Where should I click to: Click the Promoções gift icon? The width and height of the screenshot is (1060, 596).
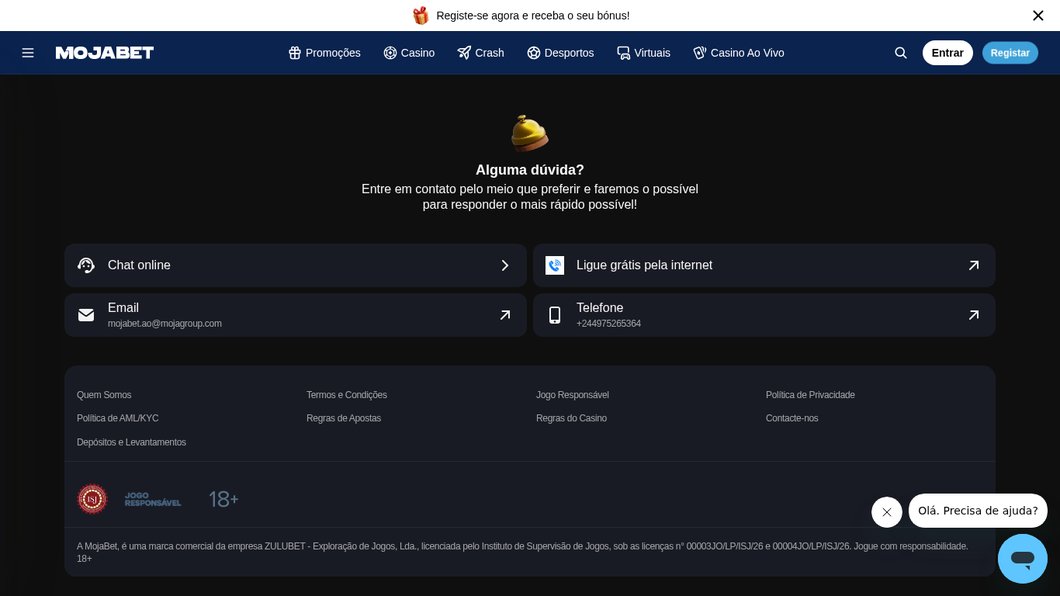[294, 53]
